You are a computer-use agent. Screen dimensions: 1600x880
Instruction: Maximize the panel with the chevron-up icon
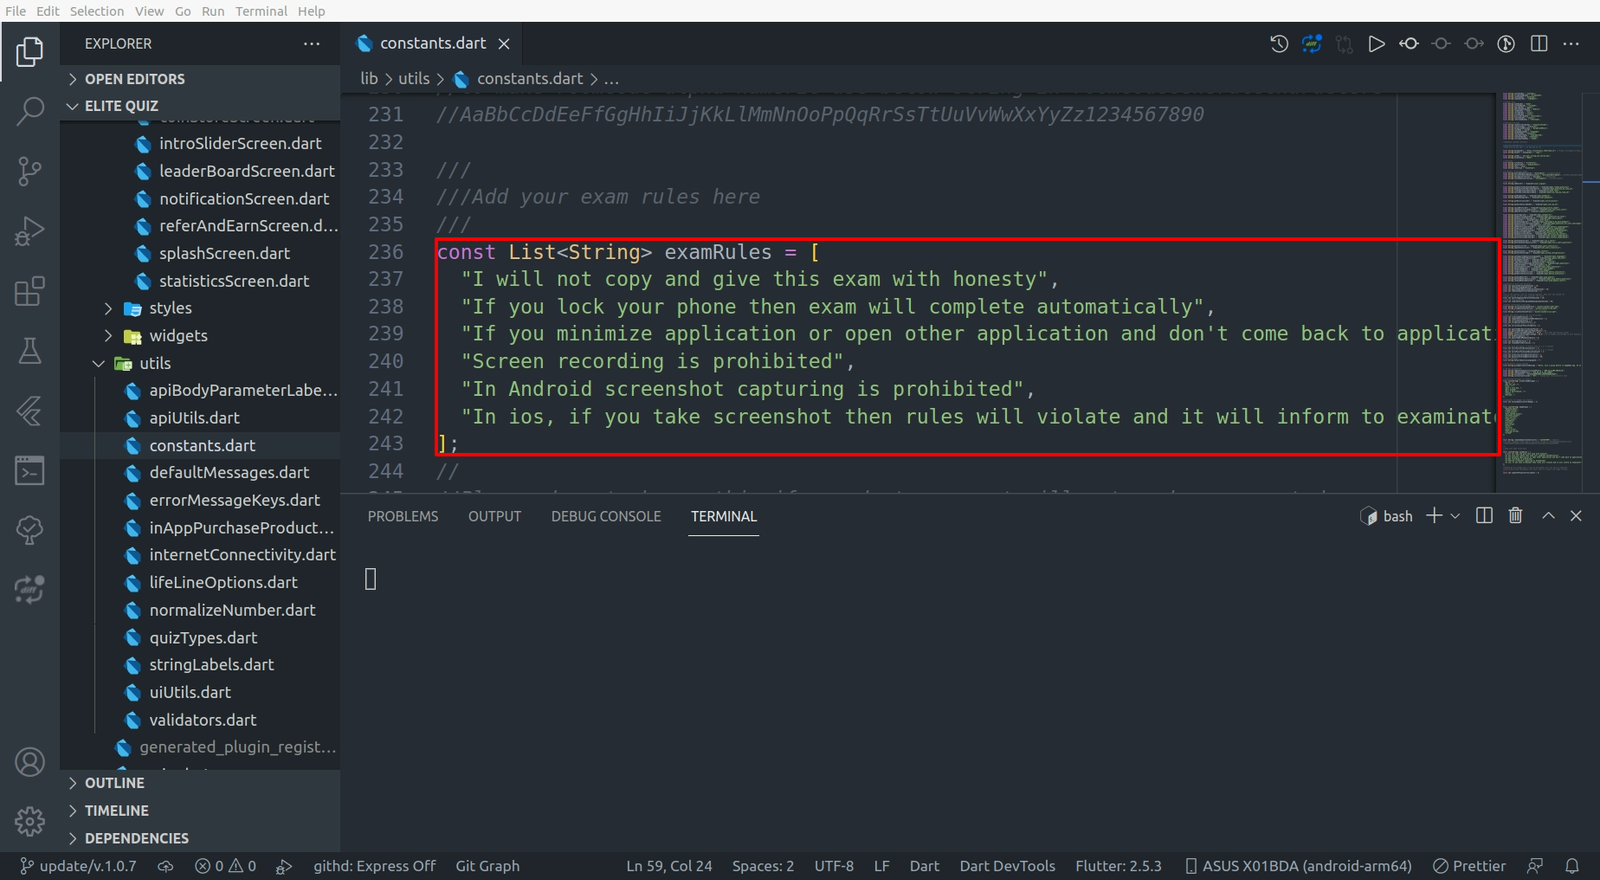[1548, 516]
